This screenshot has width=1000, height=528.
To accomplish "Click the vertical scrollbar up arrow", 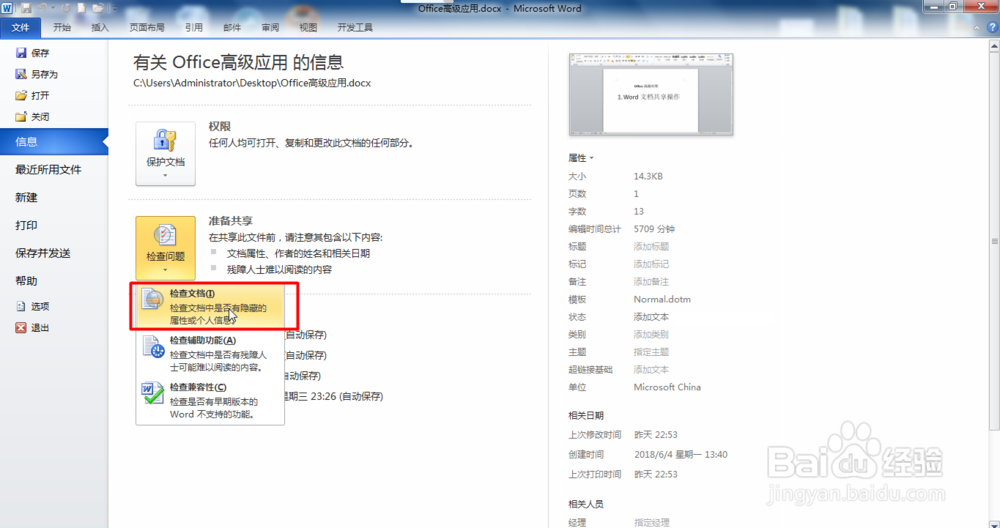I will click(994, 46).
